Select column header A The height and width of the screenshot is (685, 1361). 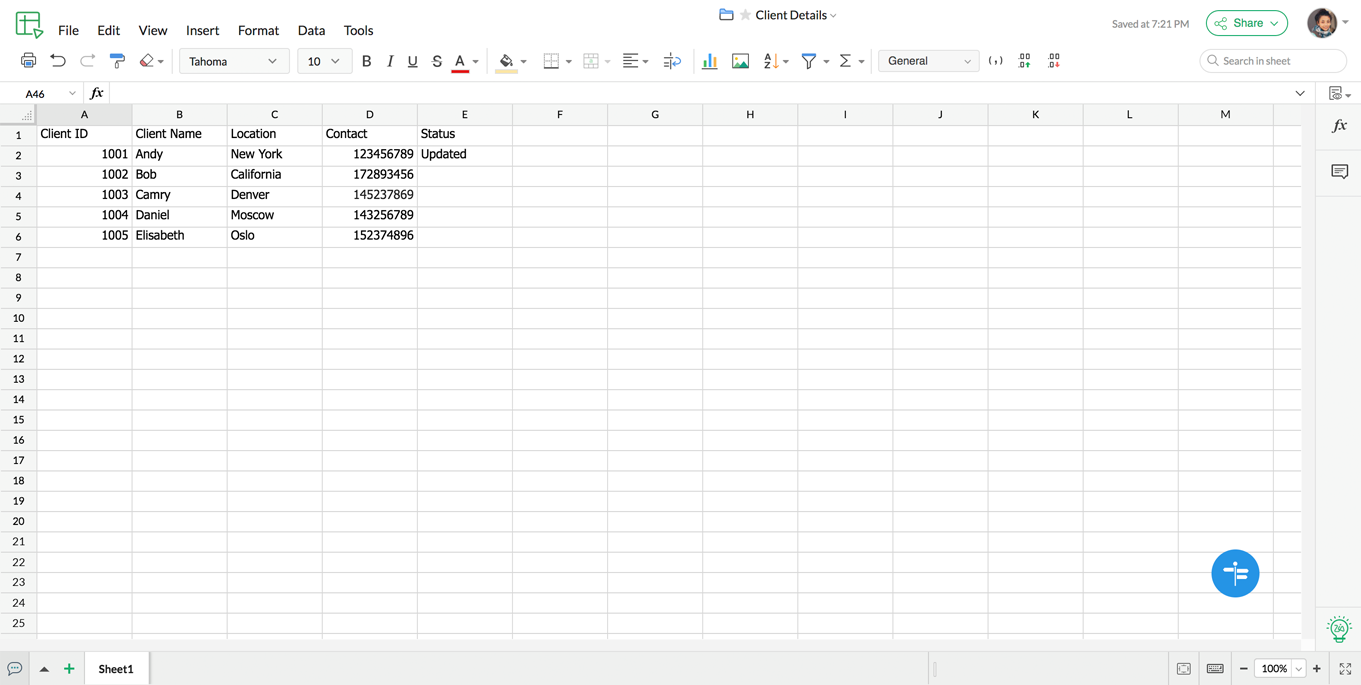[x=84, y=115]
